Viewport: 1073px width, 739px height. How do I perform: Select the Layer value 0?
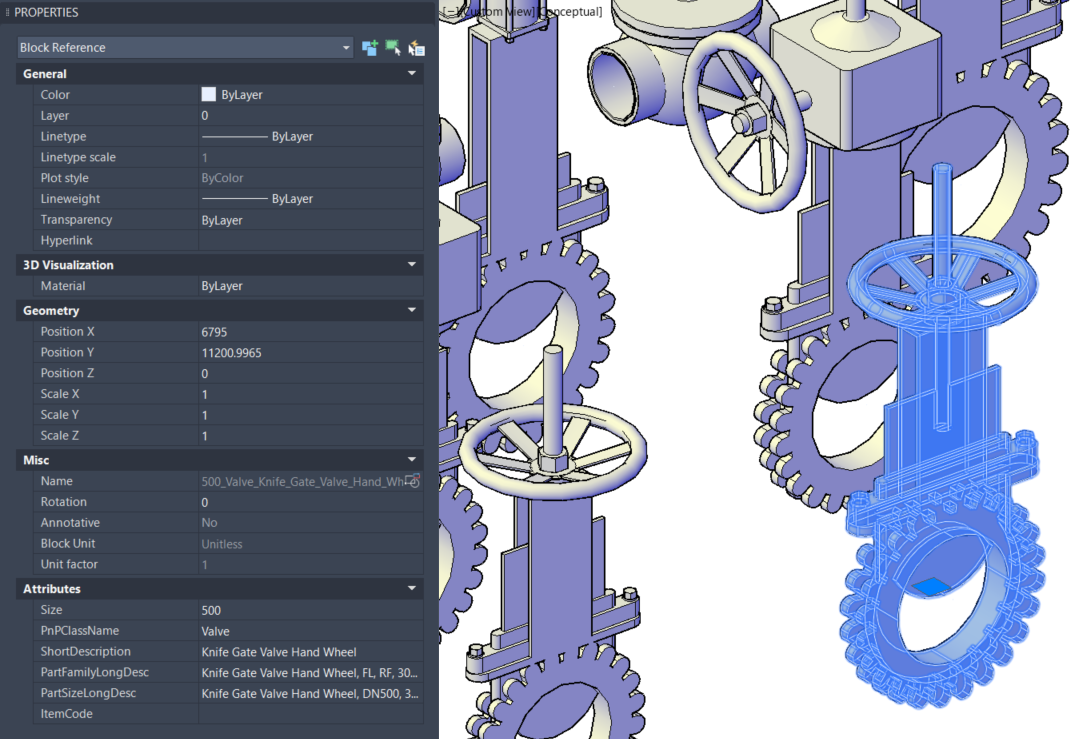(x=311, y=116)
